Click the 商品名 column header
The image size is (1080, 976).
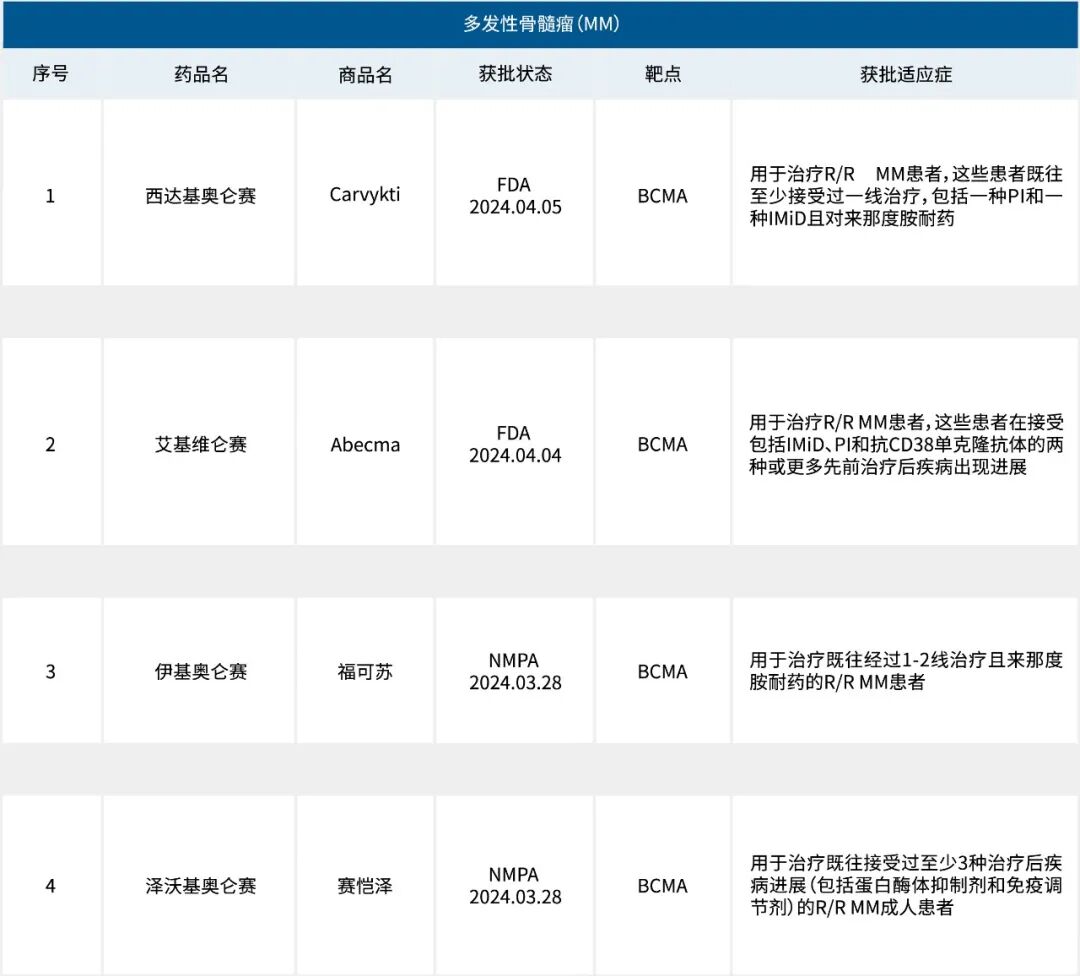pyautogui.click(x=365, y=74)
